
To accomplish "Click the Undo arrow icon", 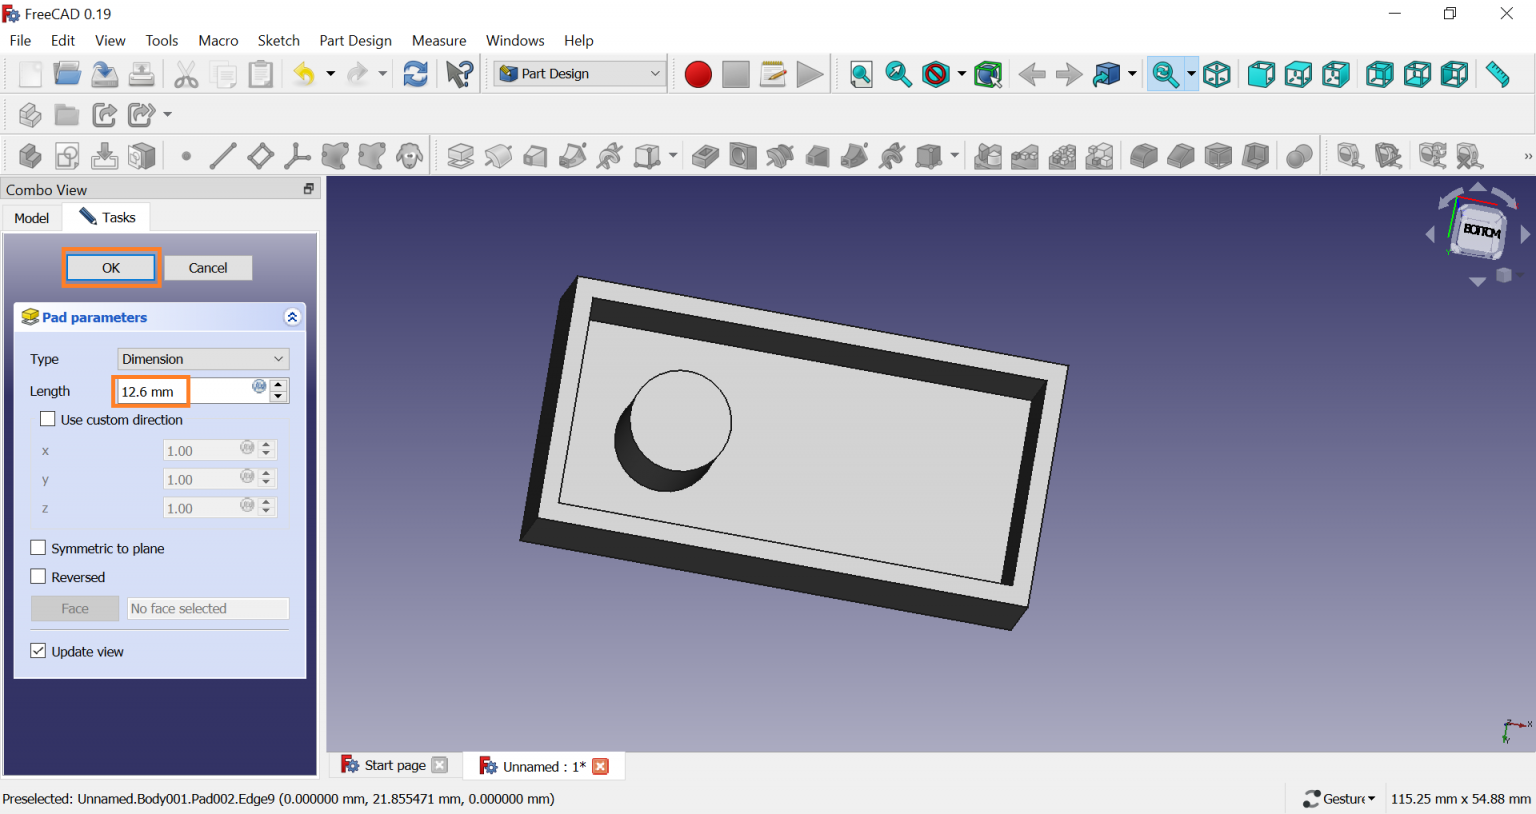I will pos(304,75).
